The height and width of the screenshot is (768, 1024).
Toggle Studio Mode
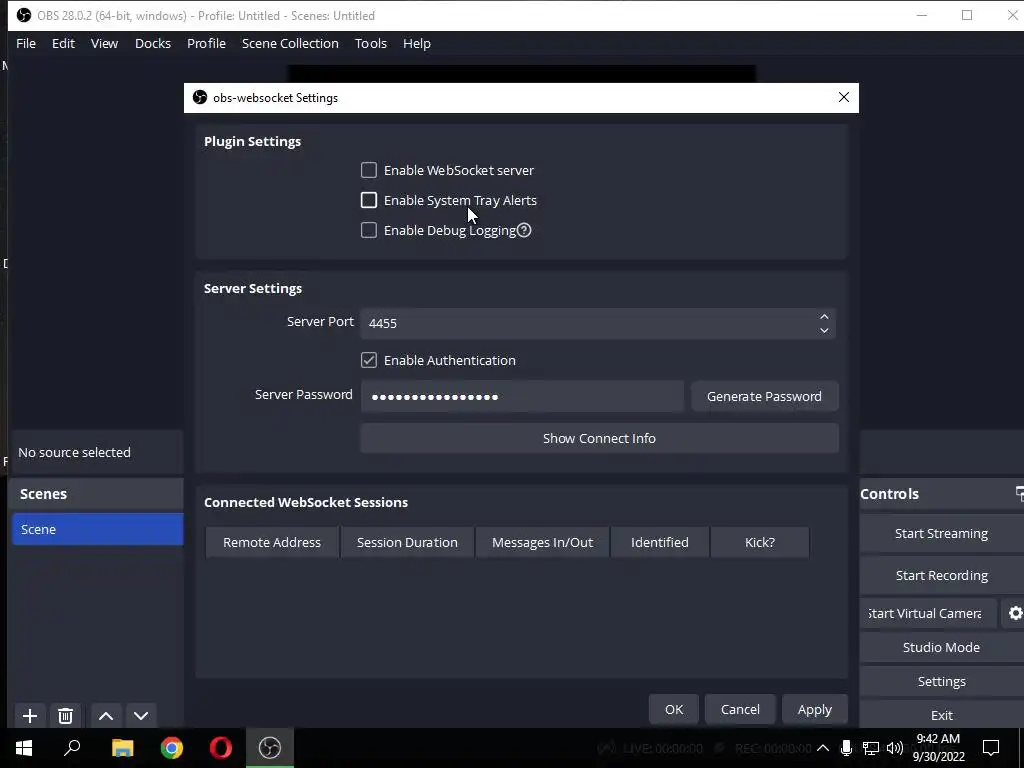(x=941, y=647)
